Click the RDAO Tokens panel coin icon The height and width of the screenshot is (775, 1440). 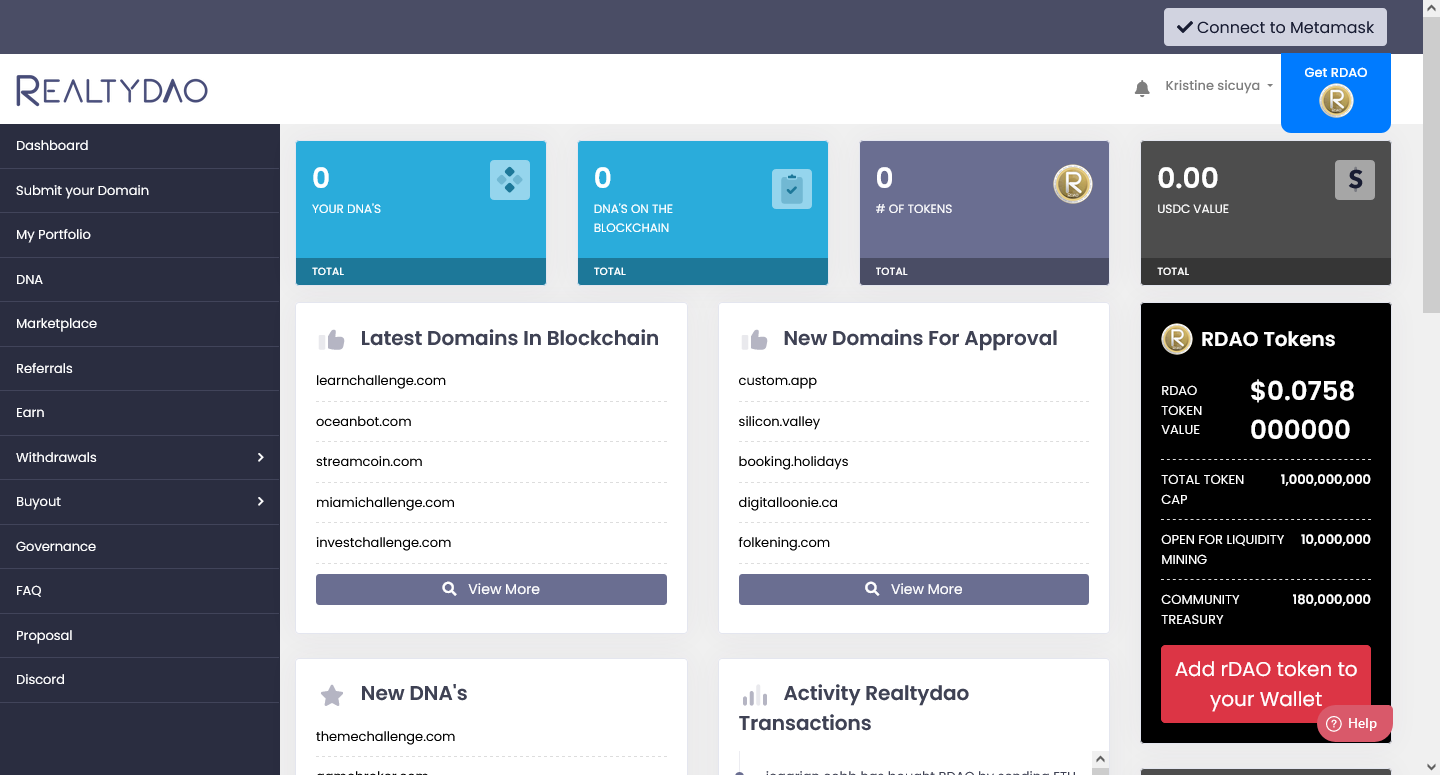[x=1176, y=339]
